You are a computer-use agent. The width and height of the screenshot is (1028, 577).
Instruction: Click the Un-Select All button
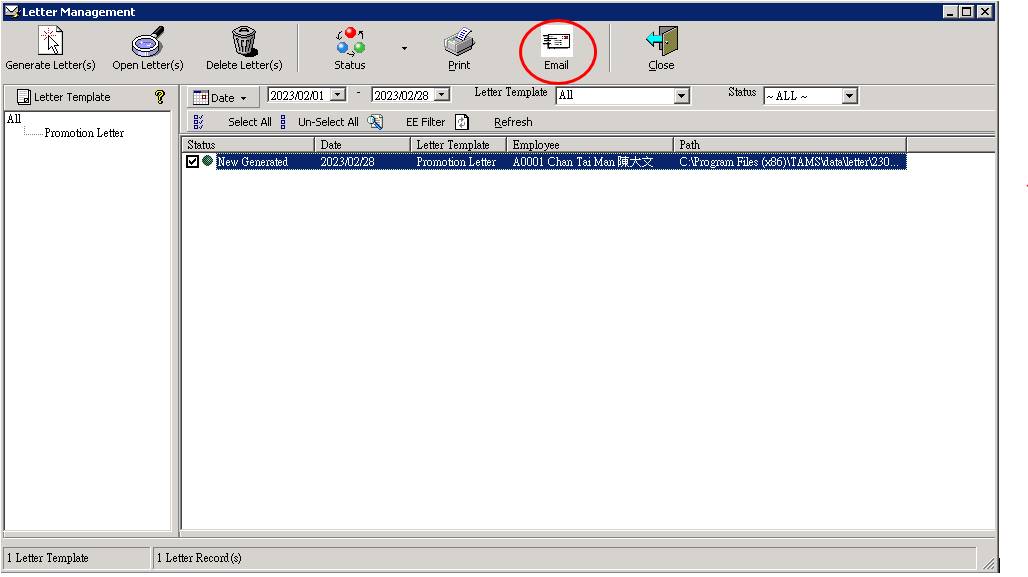click(328, 122)
